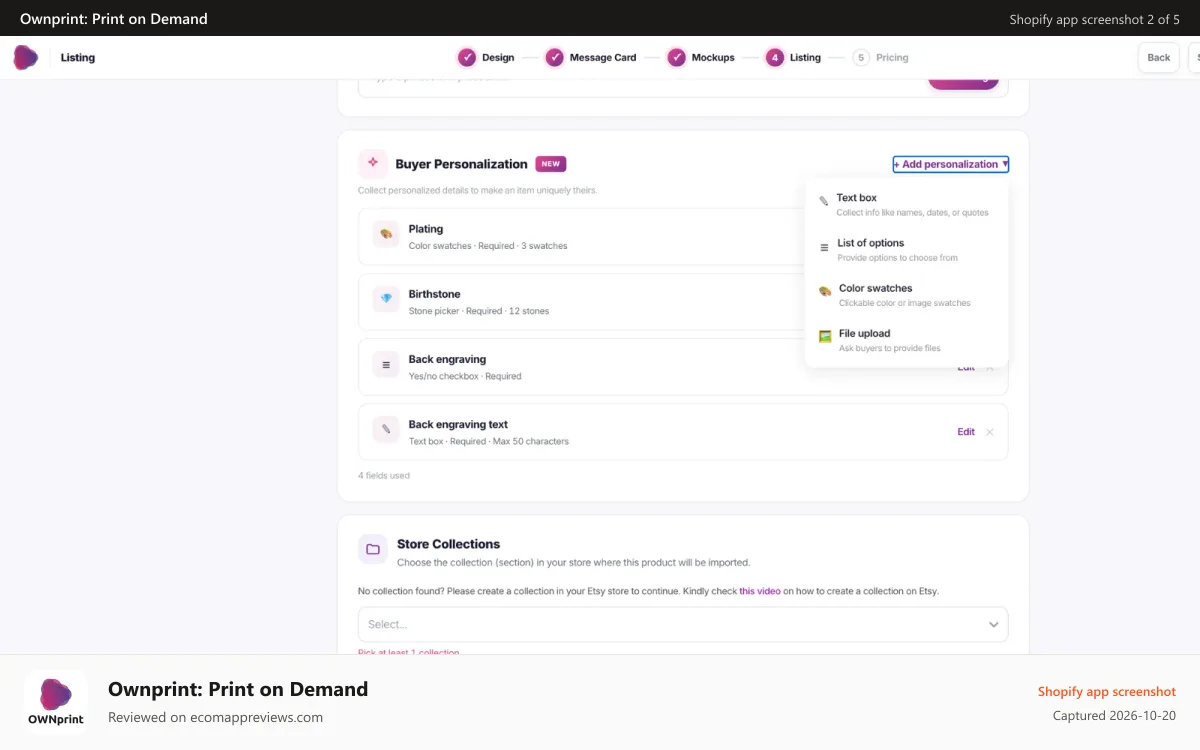Click the Back engraving text pencil icon

click(x=386, y=430)
